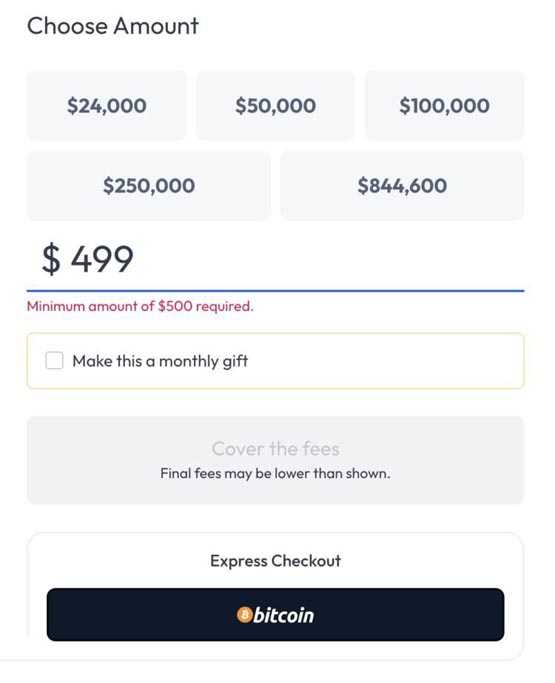Click empty space inside the monthly gift box
This screenshot has height=683, width=555.
[x=383, y=361]
